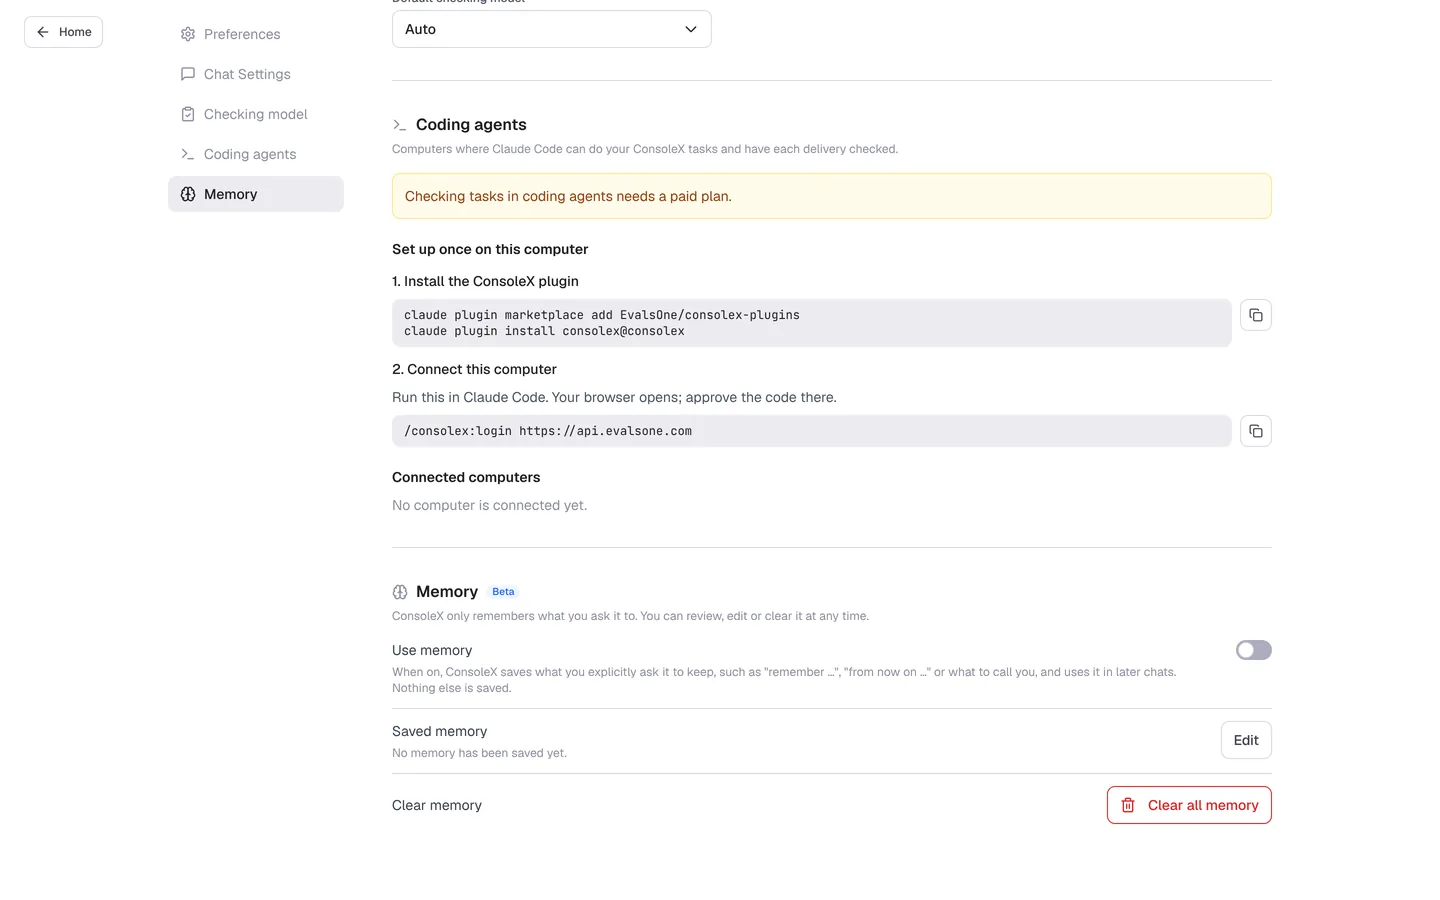Copy the consolex login command
This screenshot has height=900, width=1440.
(1256, 431)
